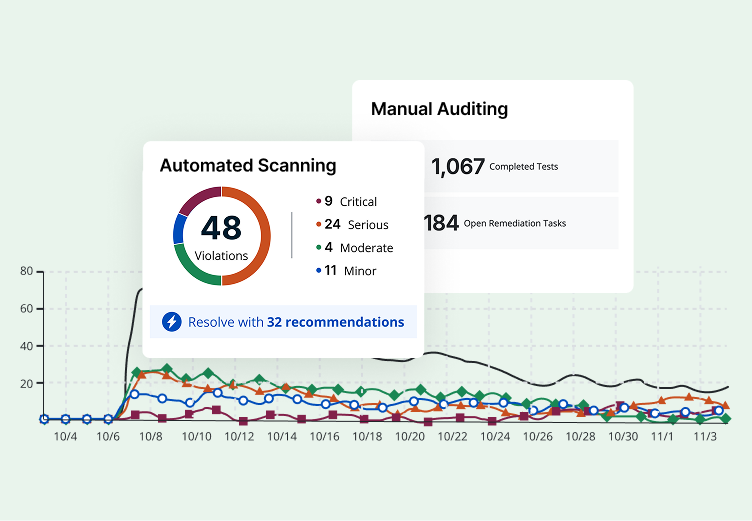Click the blue Minor legend dot
Viewport: 752px width, 521px height.
click(318, 271)
